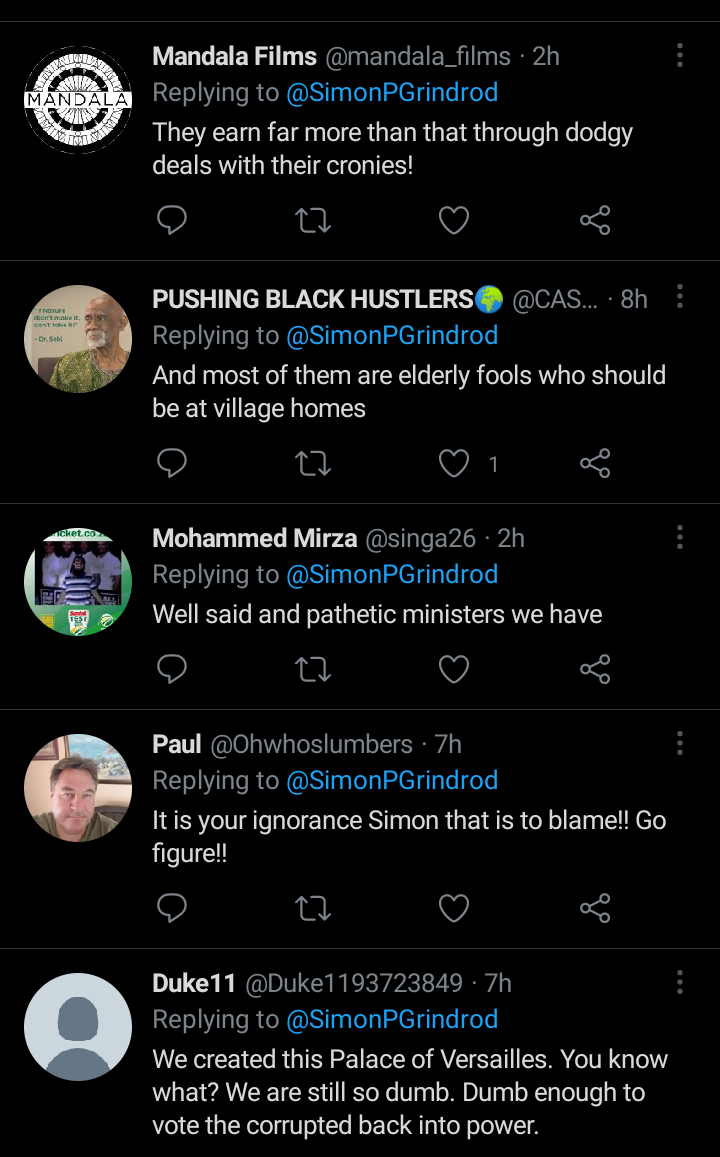Share Mandala Films' tweet
This screenshot has height=1157, width=720.
click(x=595, y=220)
